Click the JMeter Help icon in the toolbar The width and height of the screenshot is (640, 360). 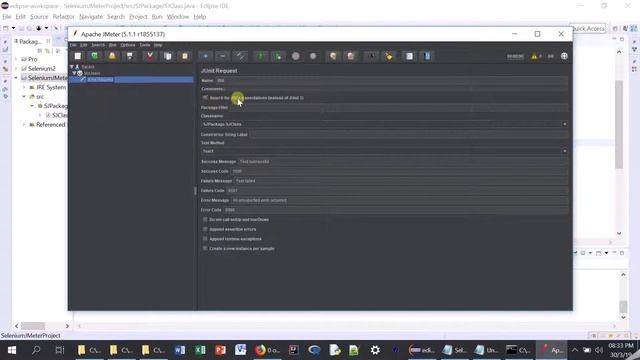click(x=427, y=56)
